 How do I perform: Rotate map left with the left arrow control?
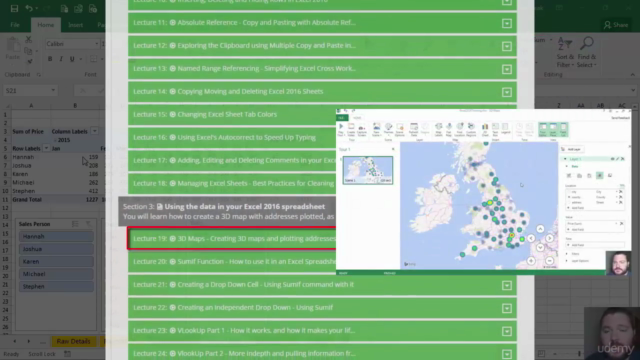[531, 238]
